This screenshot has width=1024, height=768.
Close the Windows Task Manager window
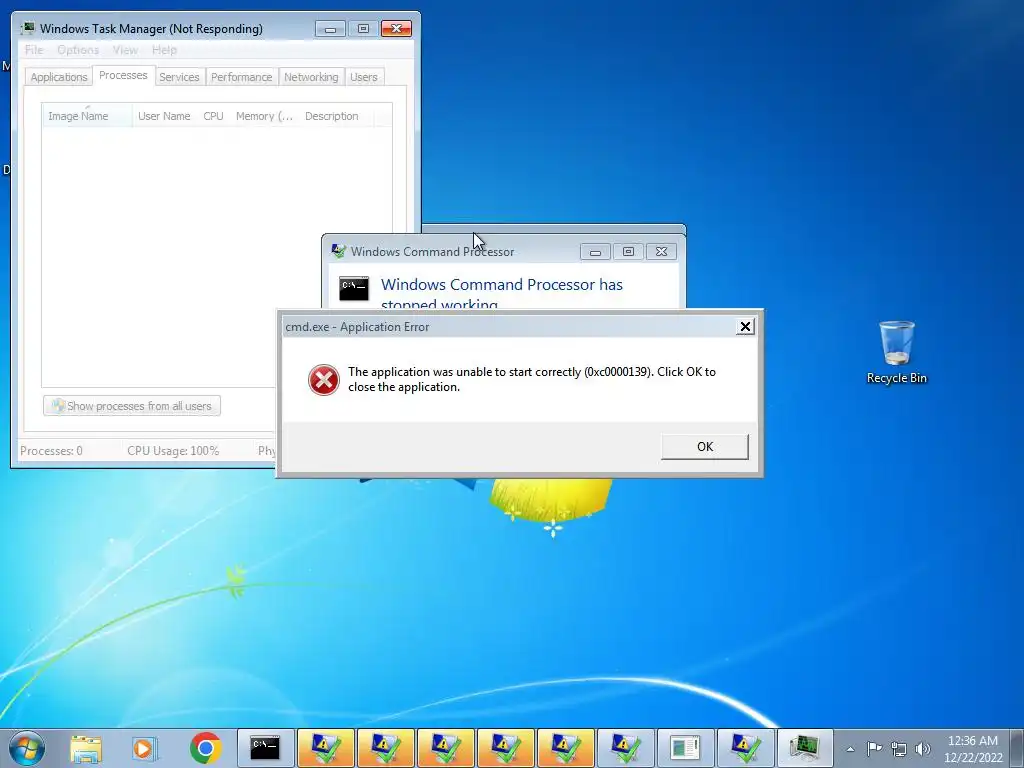[396, 29]
